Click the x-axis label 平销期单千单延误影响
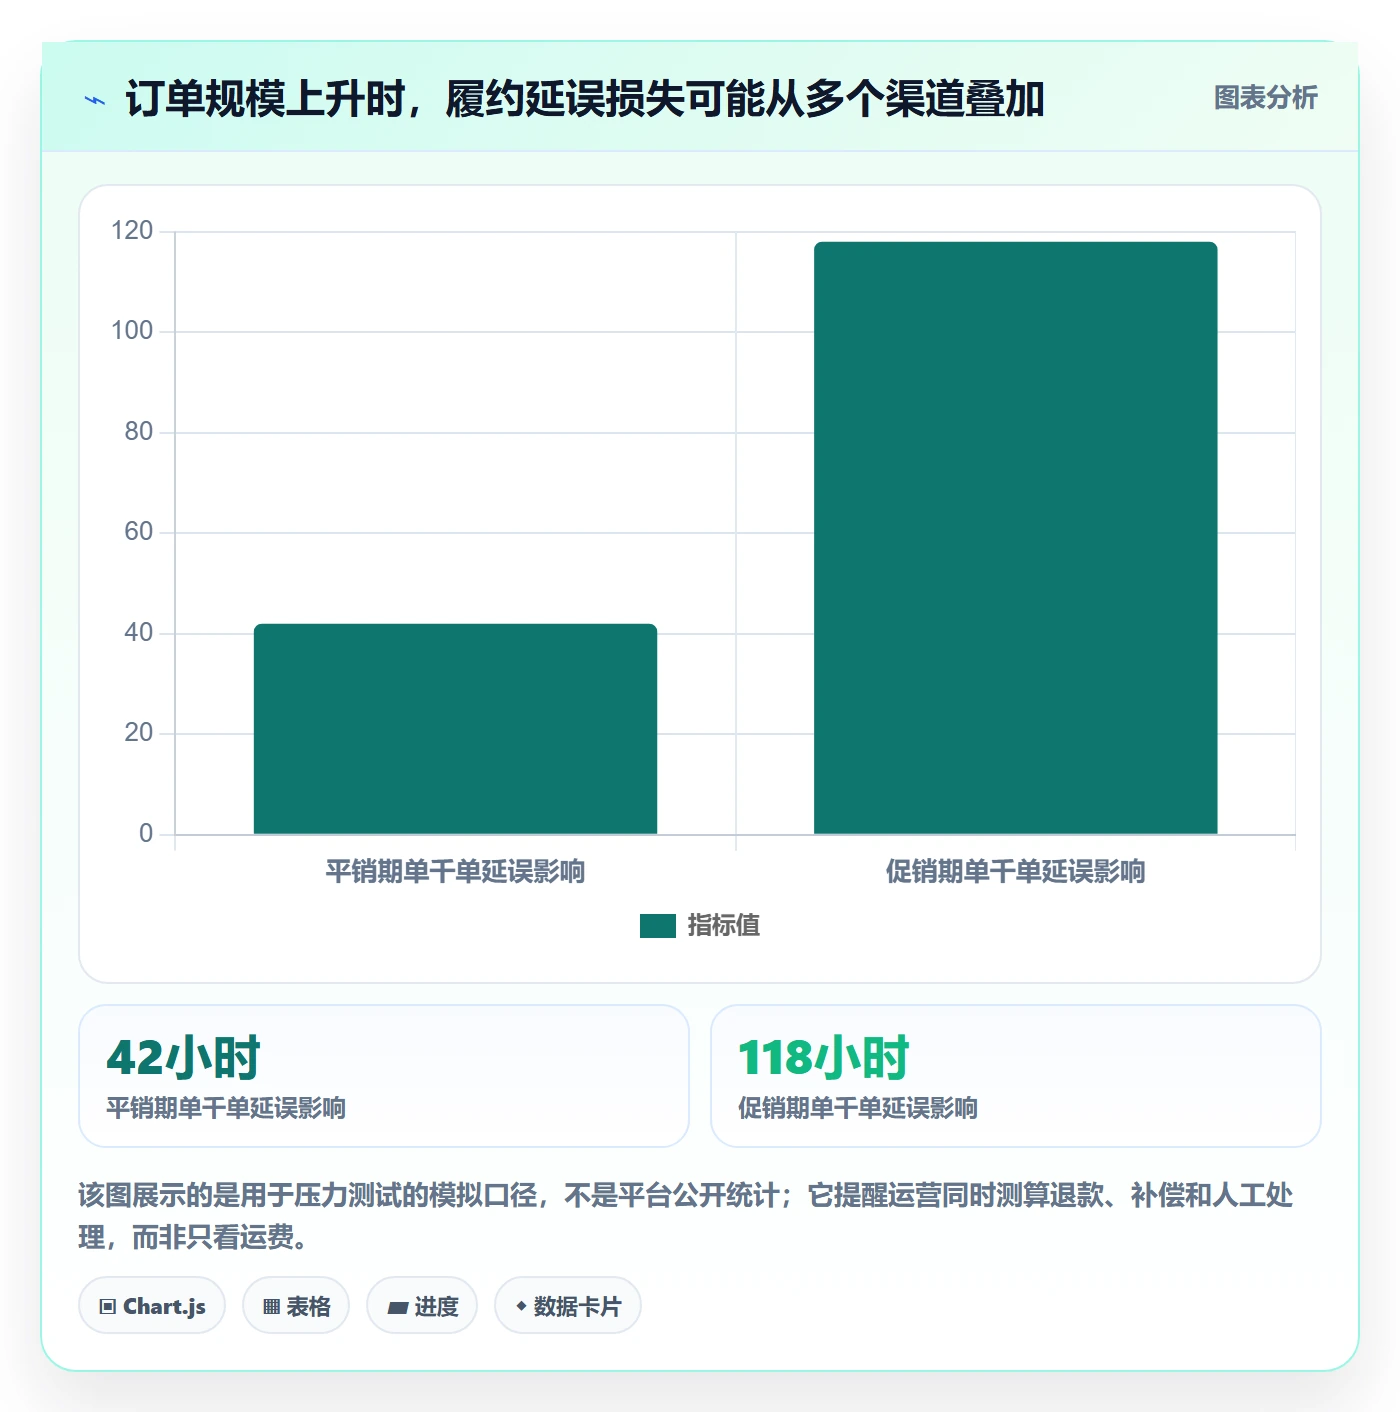 click(455, 872)
